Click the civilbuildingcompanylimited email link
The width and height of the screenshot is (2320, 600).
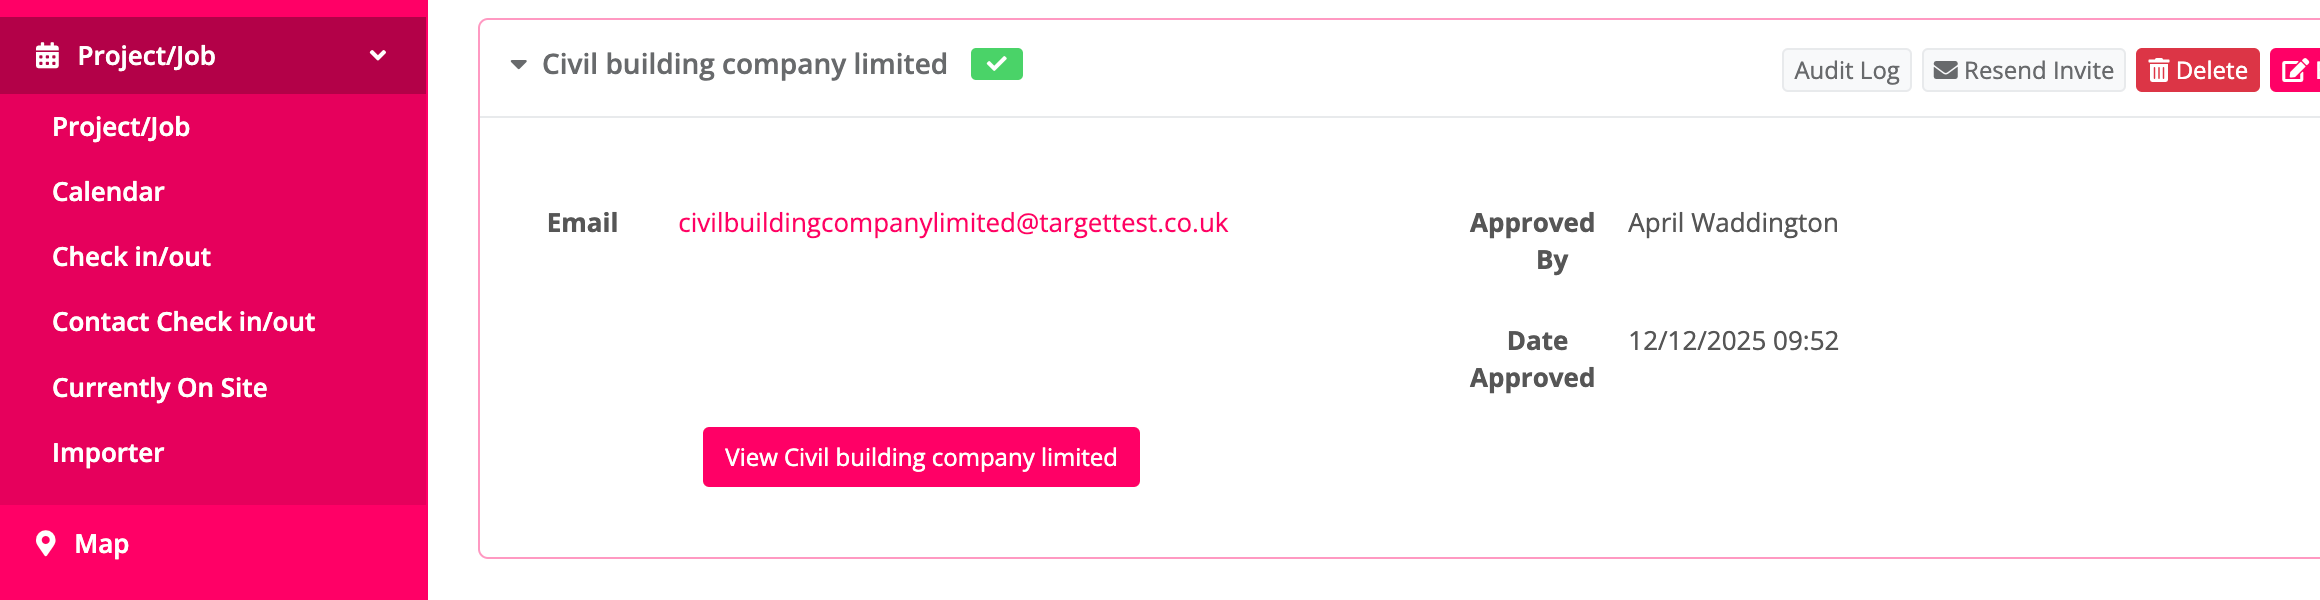pyautogui.click(x=952, y=223)
